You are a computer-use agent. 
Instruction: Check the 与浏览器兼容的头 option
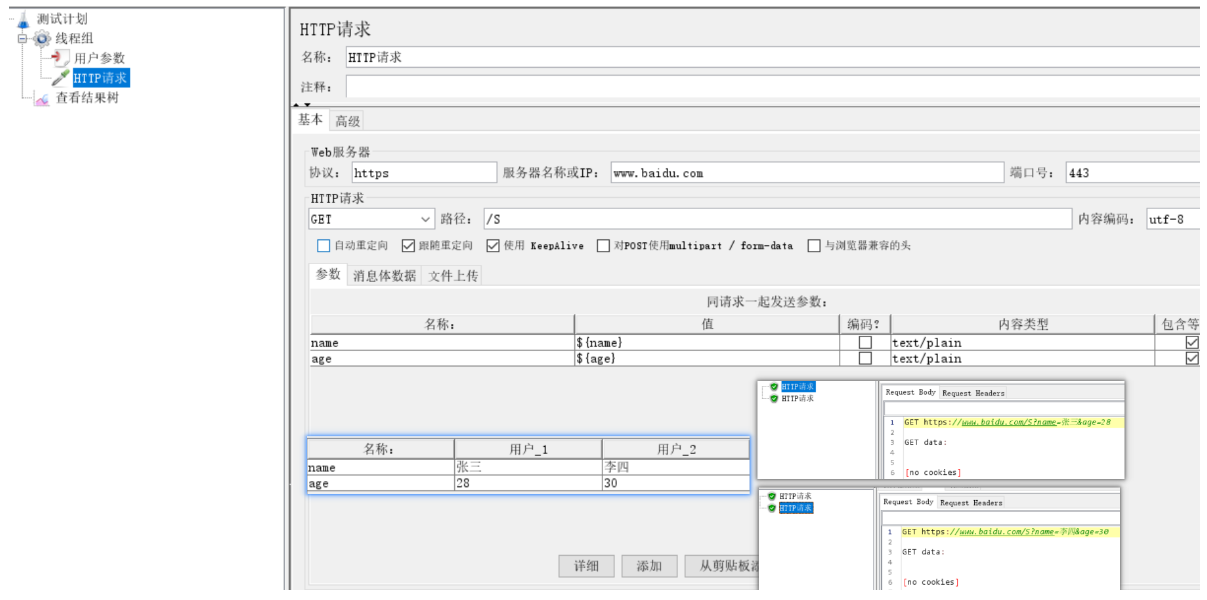tap(814, 245)
